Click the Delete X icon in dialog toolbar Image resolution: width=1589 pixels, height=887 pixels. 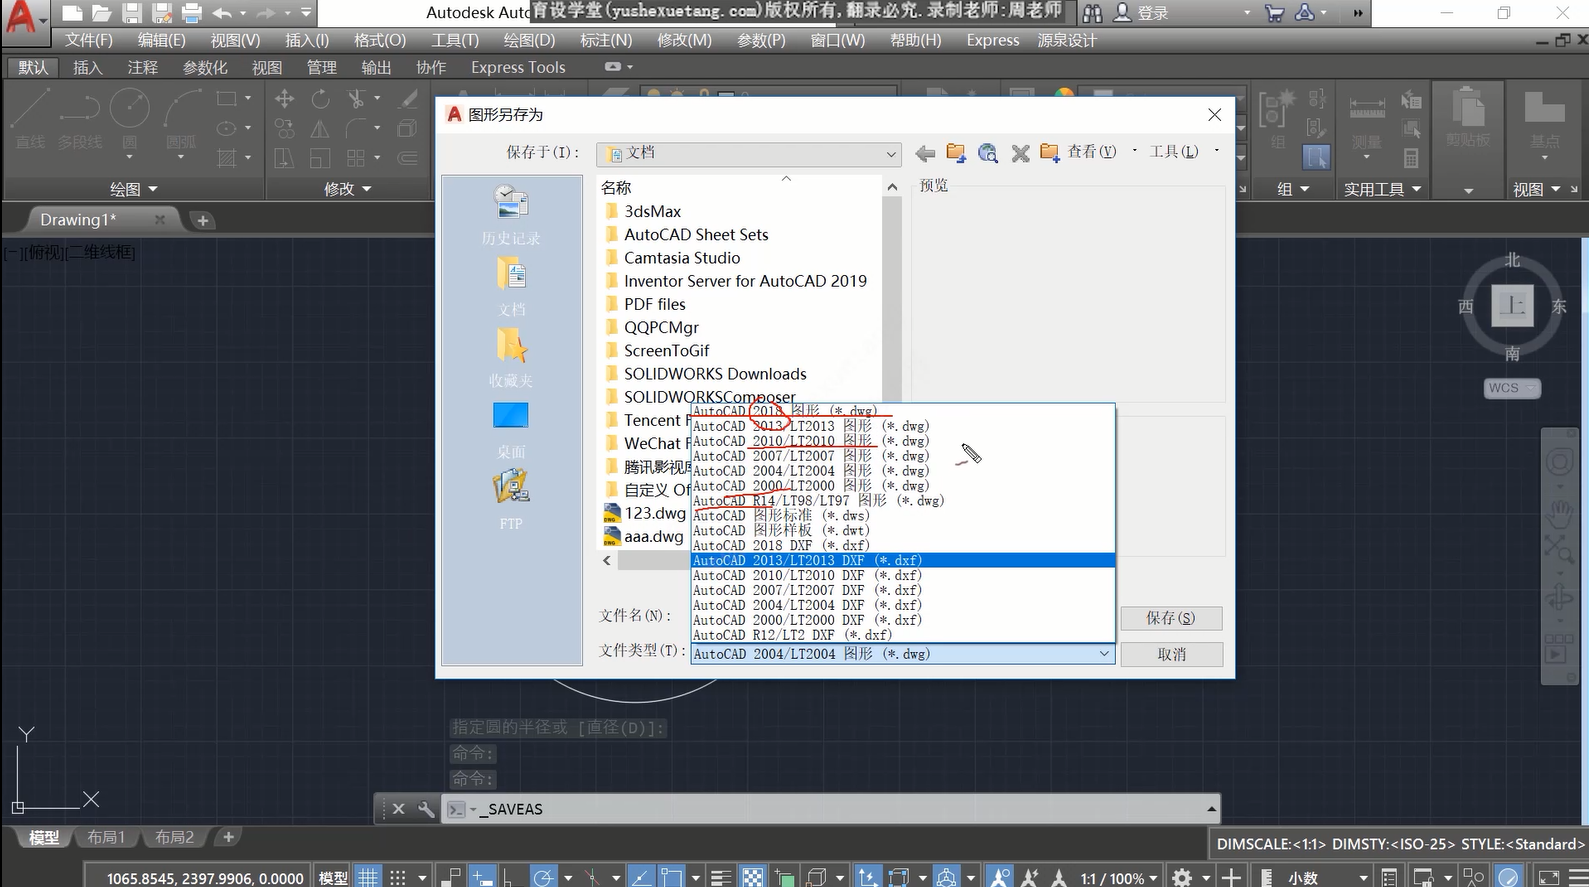[1020, 153]
